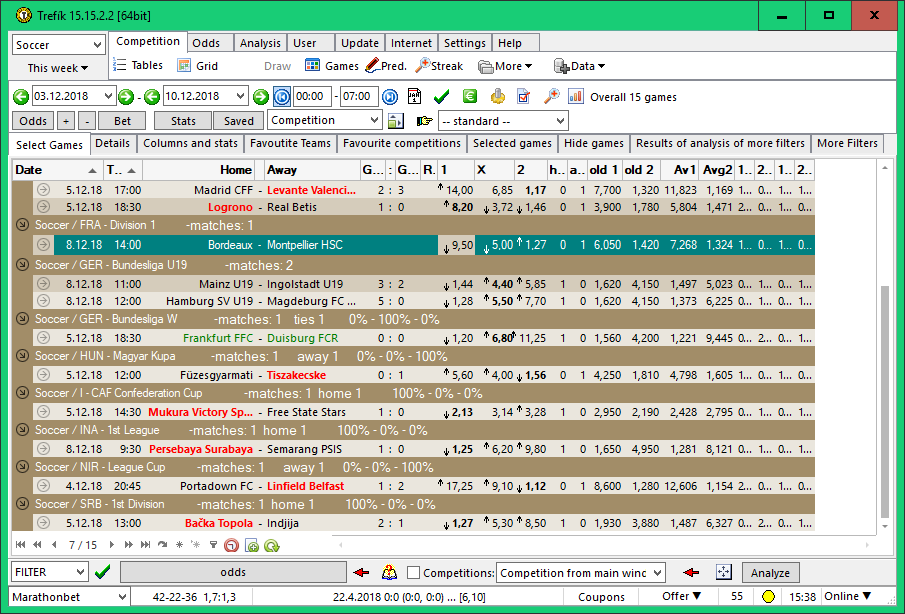This screenshot has height=614, width=905.
Task: Click the start time 00:00 field
Action: click(312, 97)
